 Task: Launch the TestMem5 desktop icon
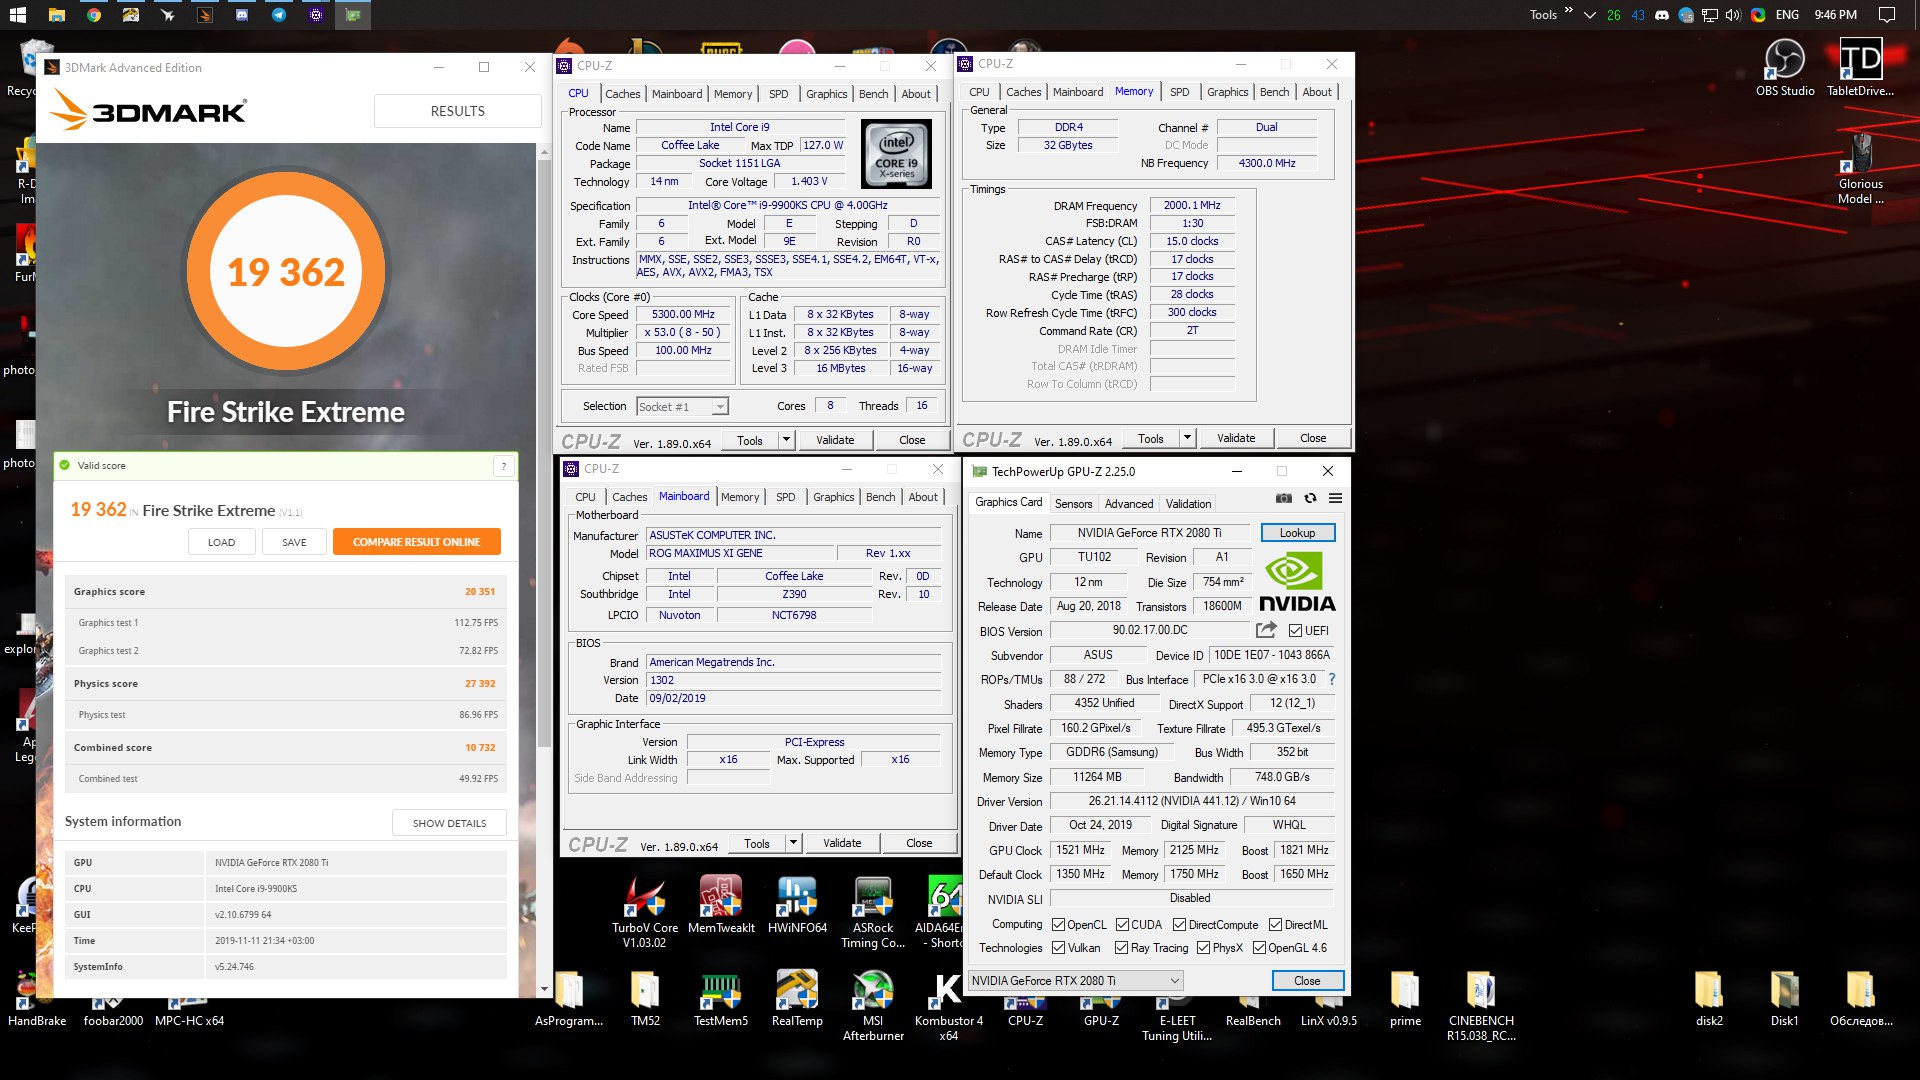pyautogui.click(x=721, y=999)
